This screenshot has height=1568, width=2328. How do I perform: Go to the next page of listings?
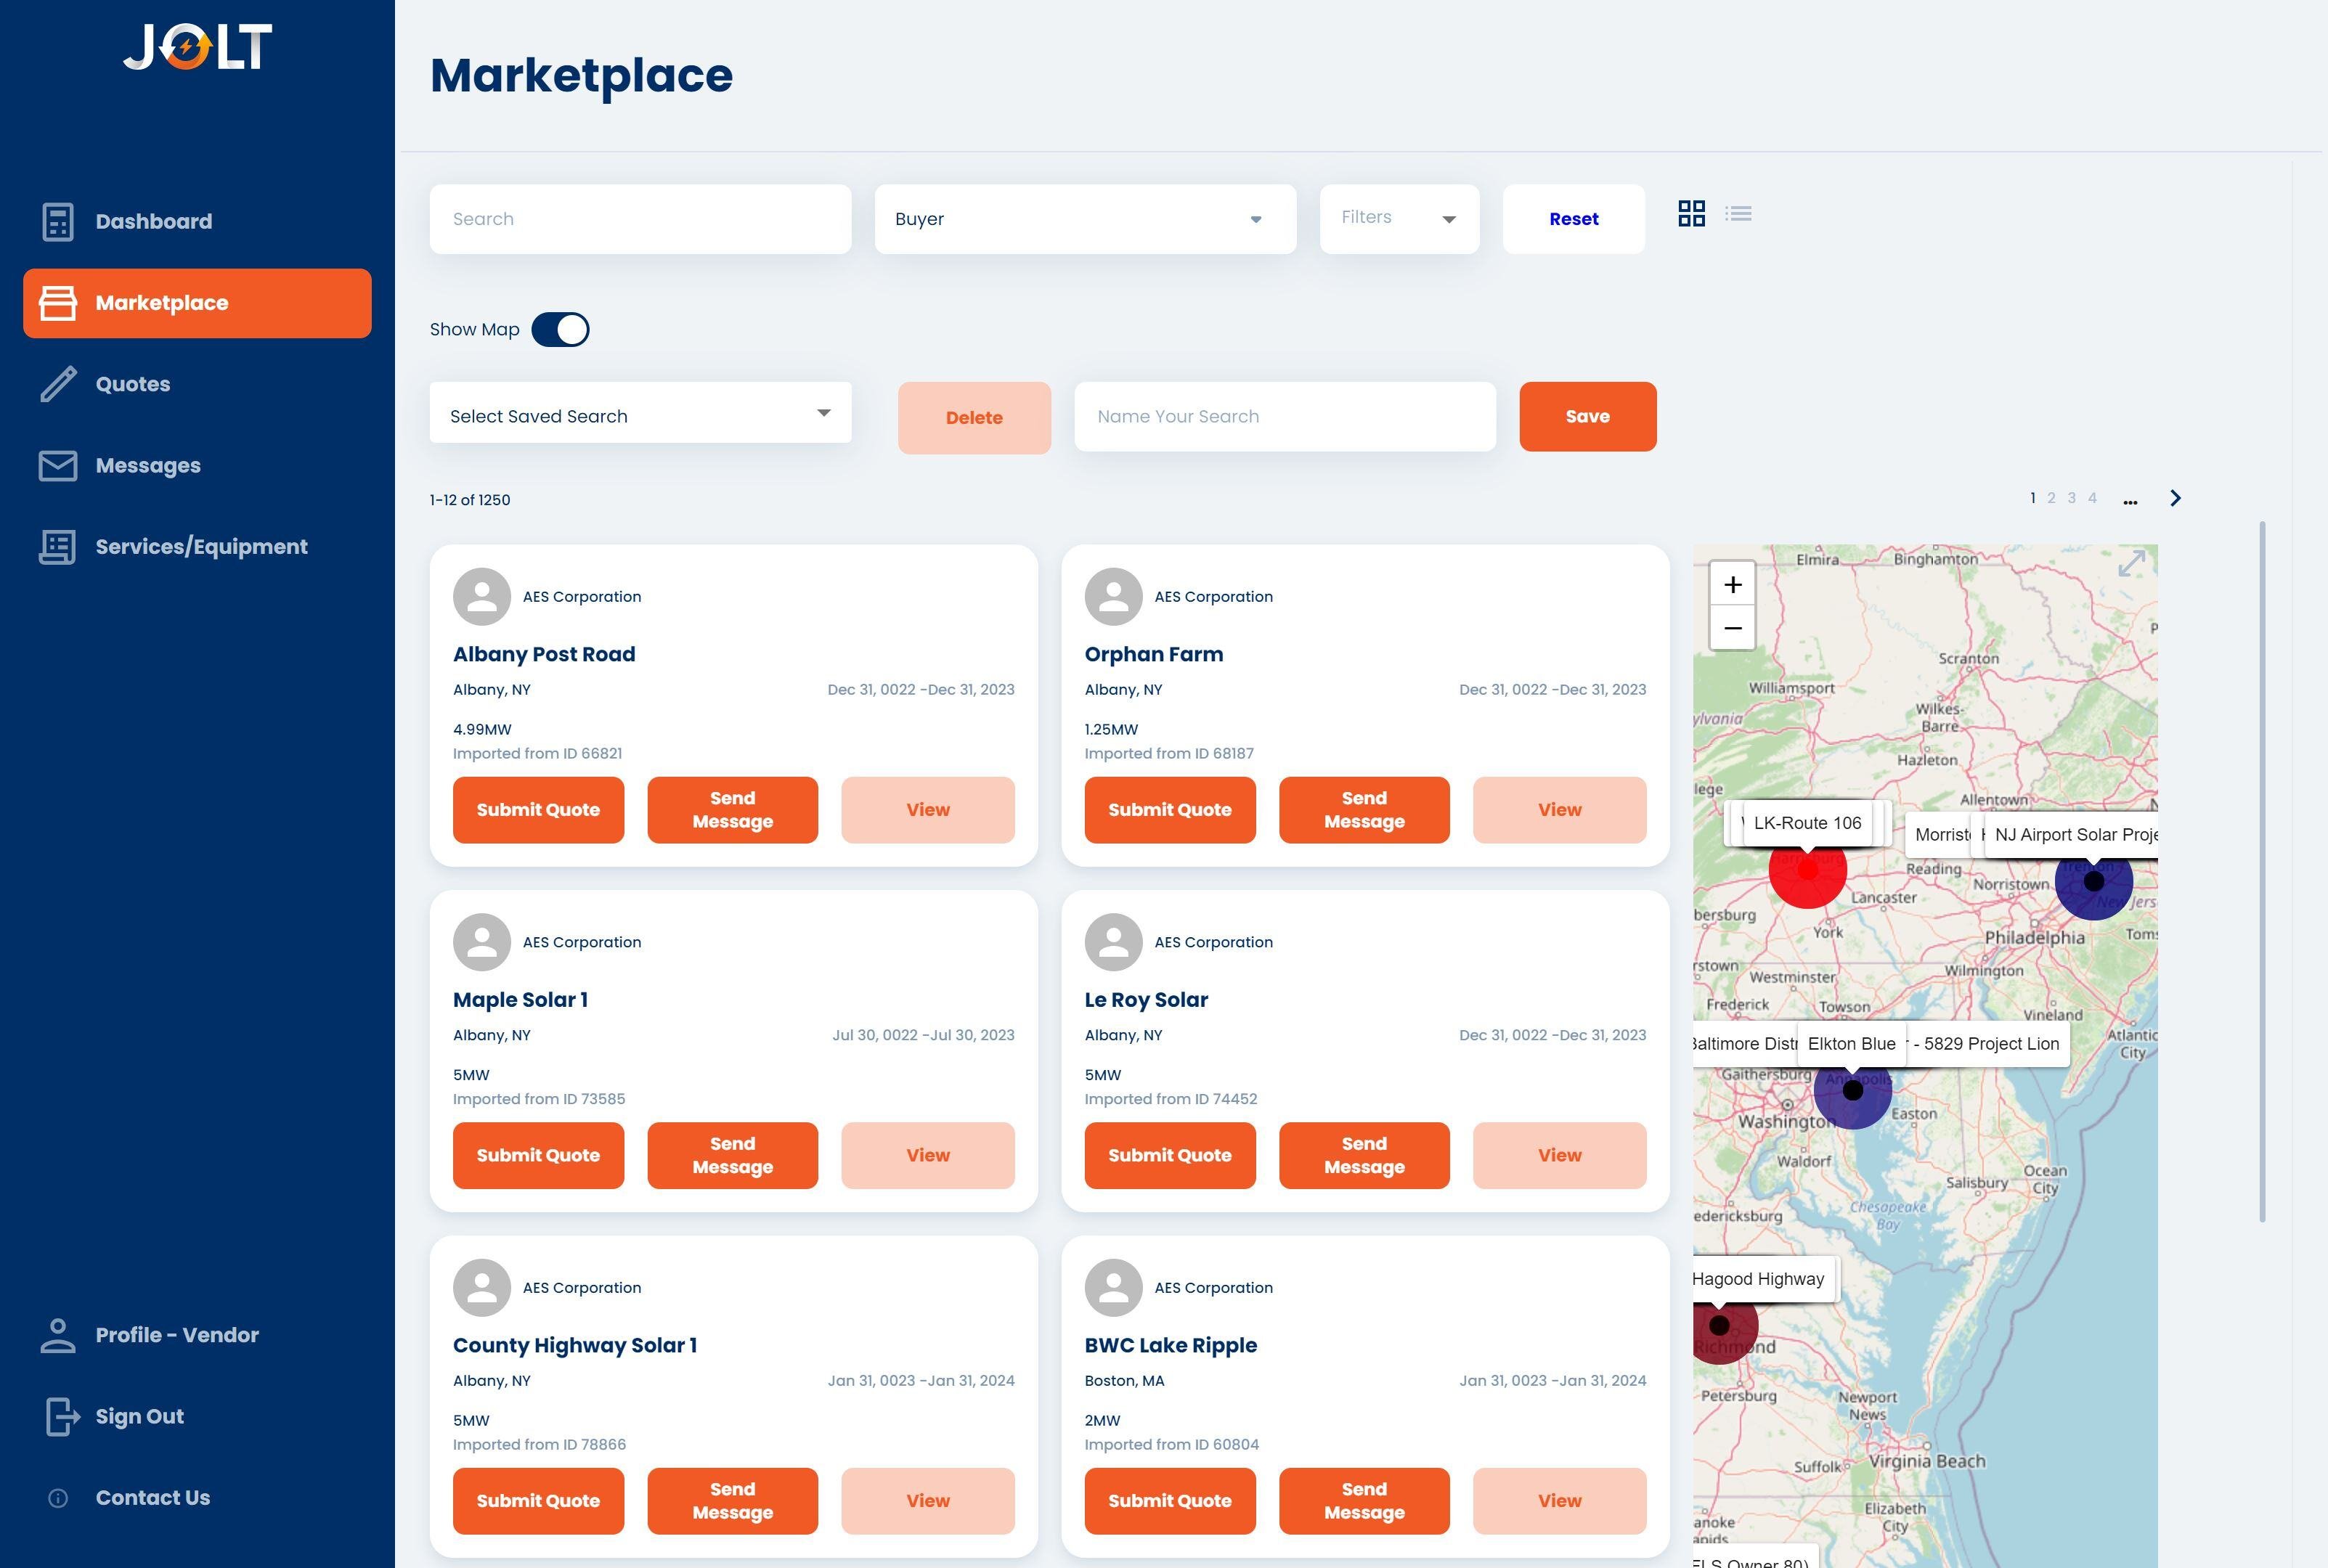[x=2175, y=497]
